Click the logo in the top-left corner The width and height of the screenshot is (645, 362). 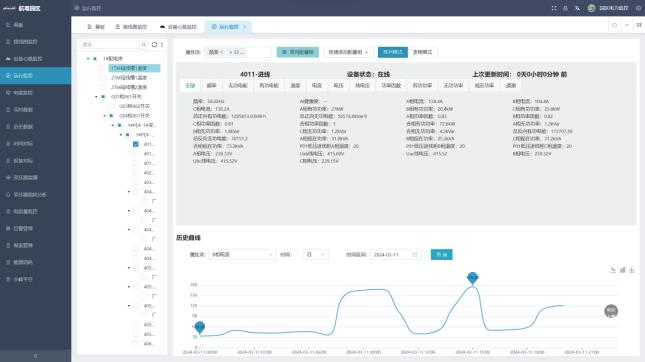coord(9,8)
